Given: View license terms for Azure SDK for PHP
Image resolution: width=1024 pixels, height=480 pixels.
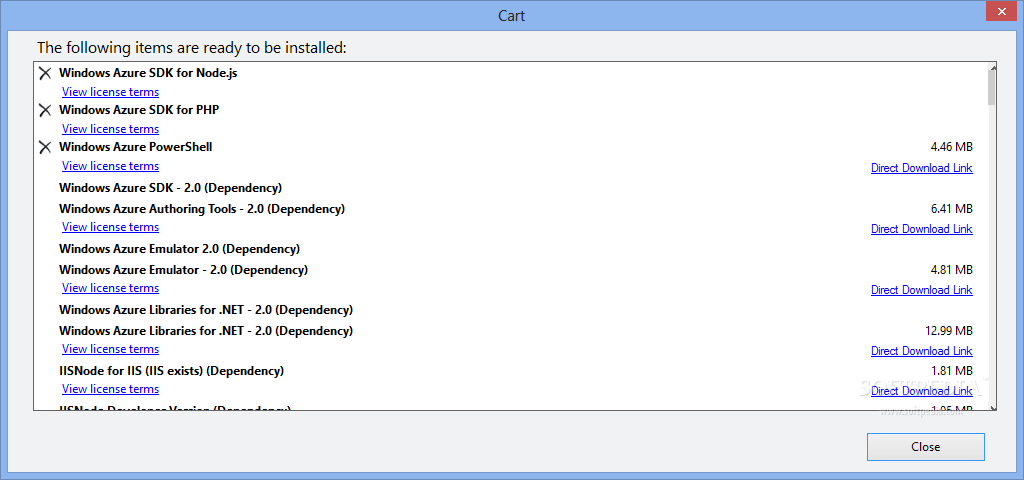Looking at the screenshot, I should click(110, 129).
